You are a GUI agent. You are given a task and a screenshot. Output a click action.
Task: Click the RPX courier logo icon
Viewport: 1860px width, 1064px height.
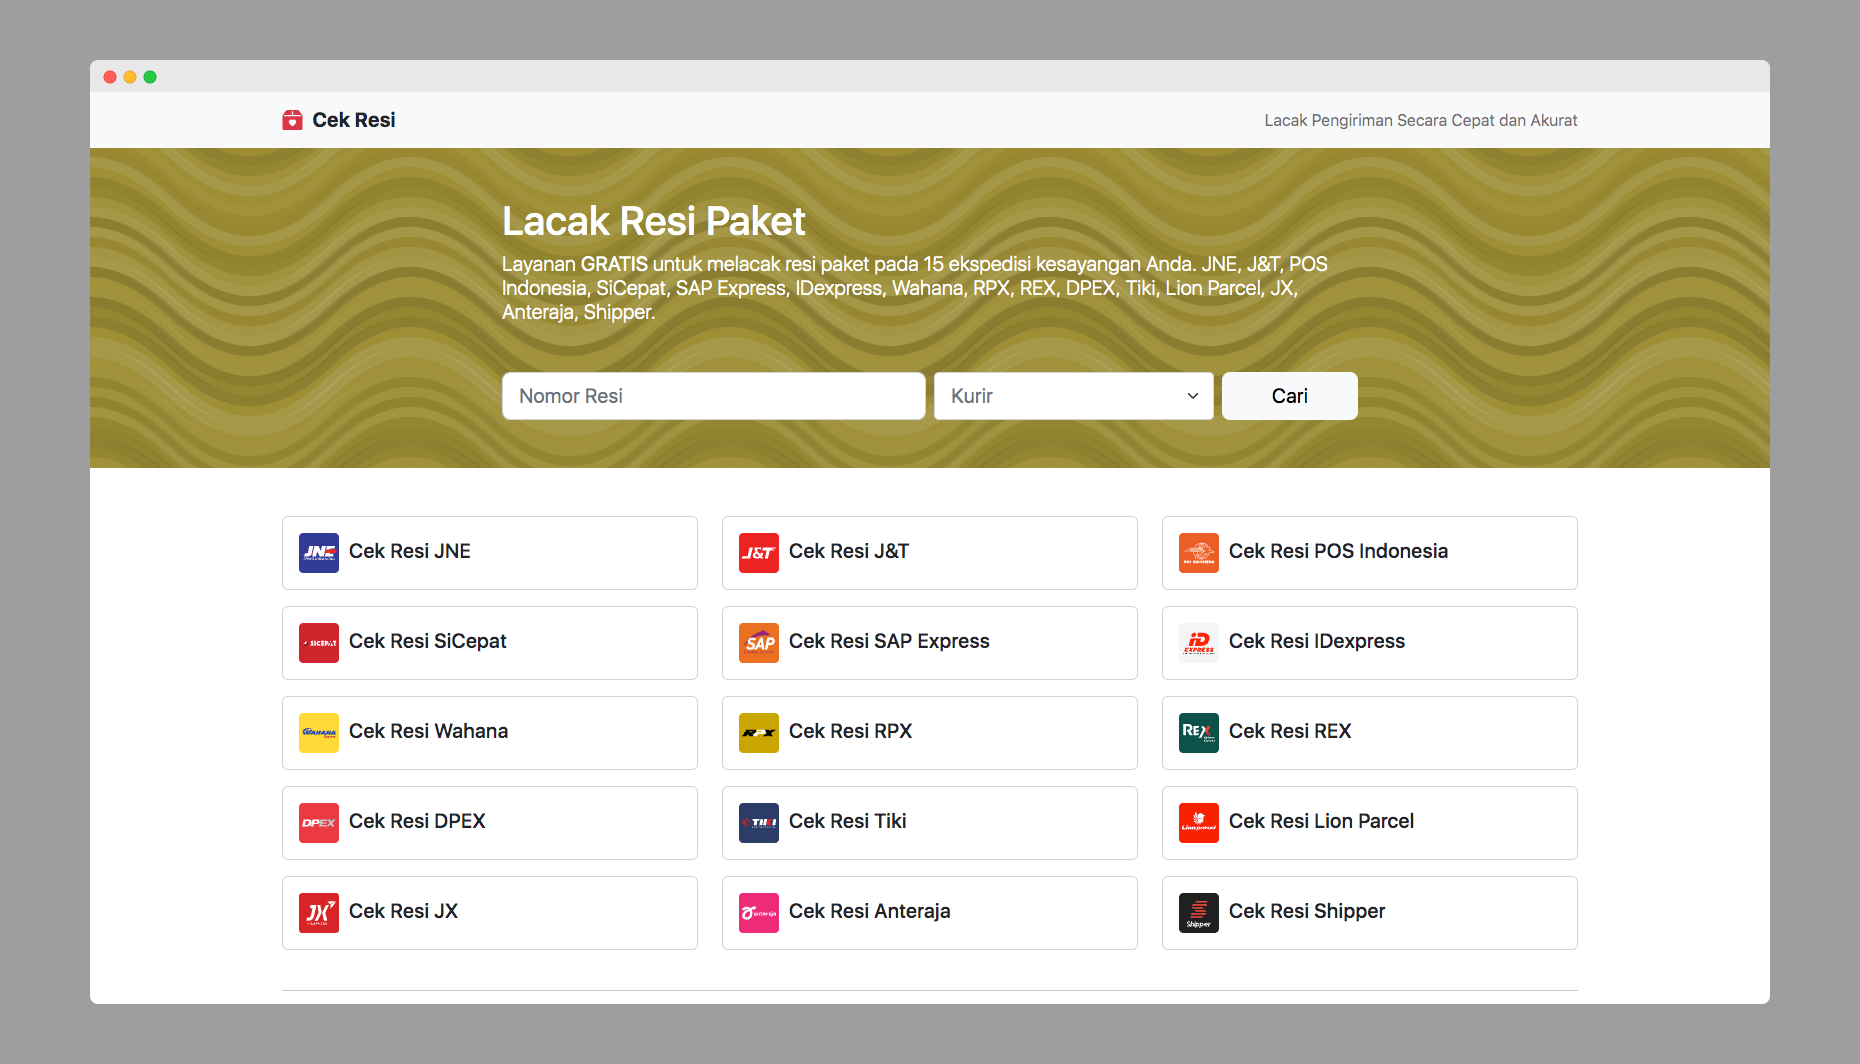tap(759, 733)
